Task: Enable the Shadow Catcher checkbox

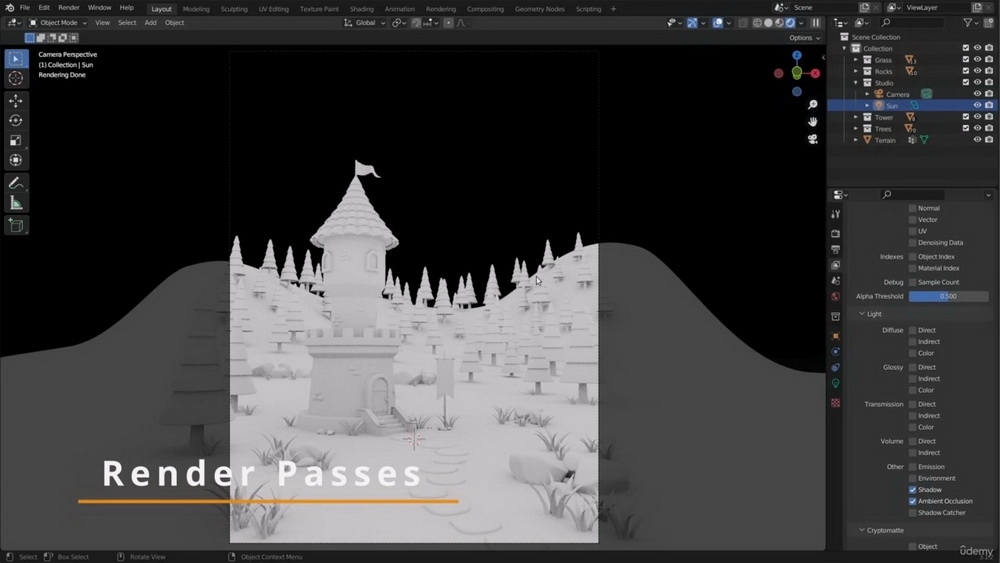Action: tap(913, 513)
